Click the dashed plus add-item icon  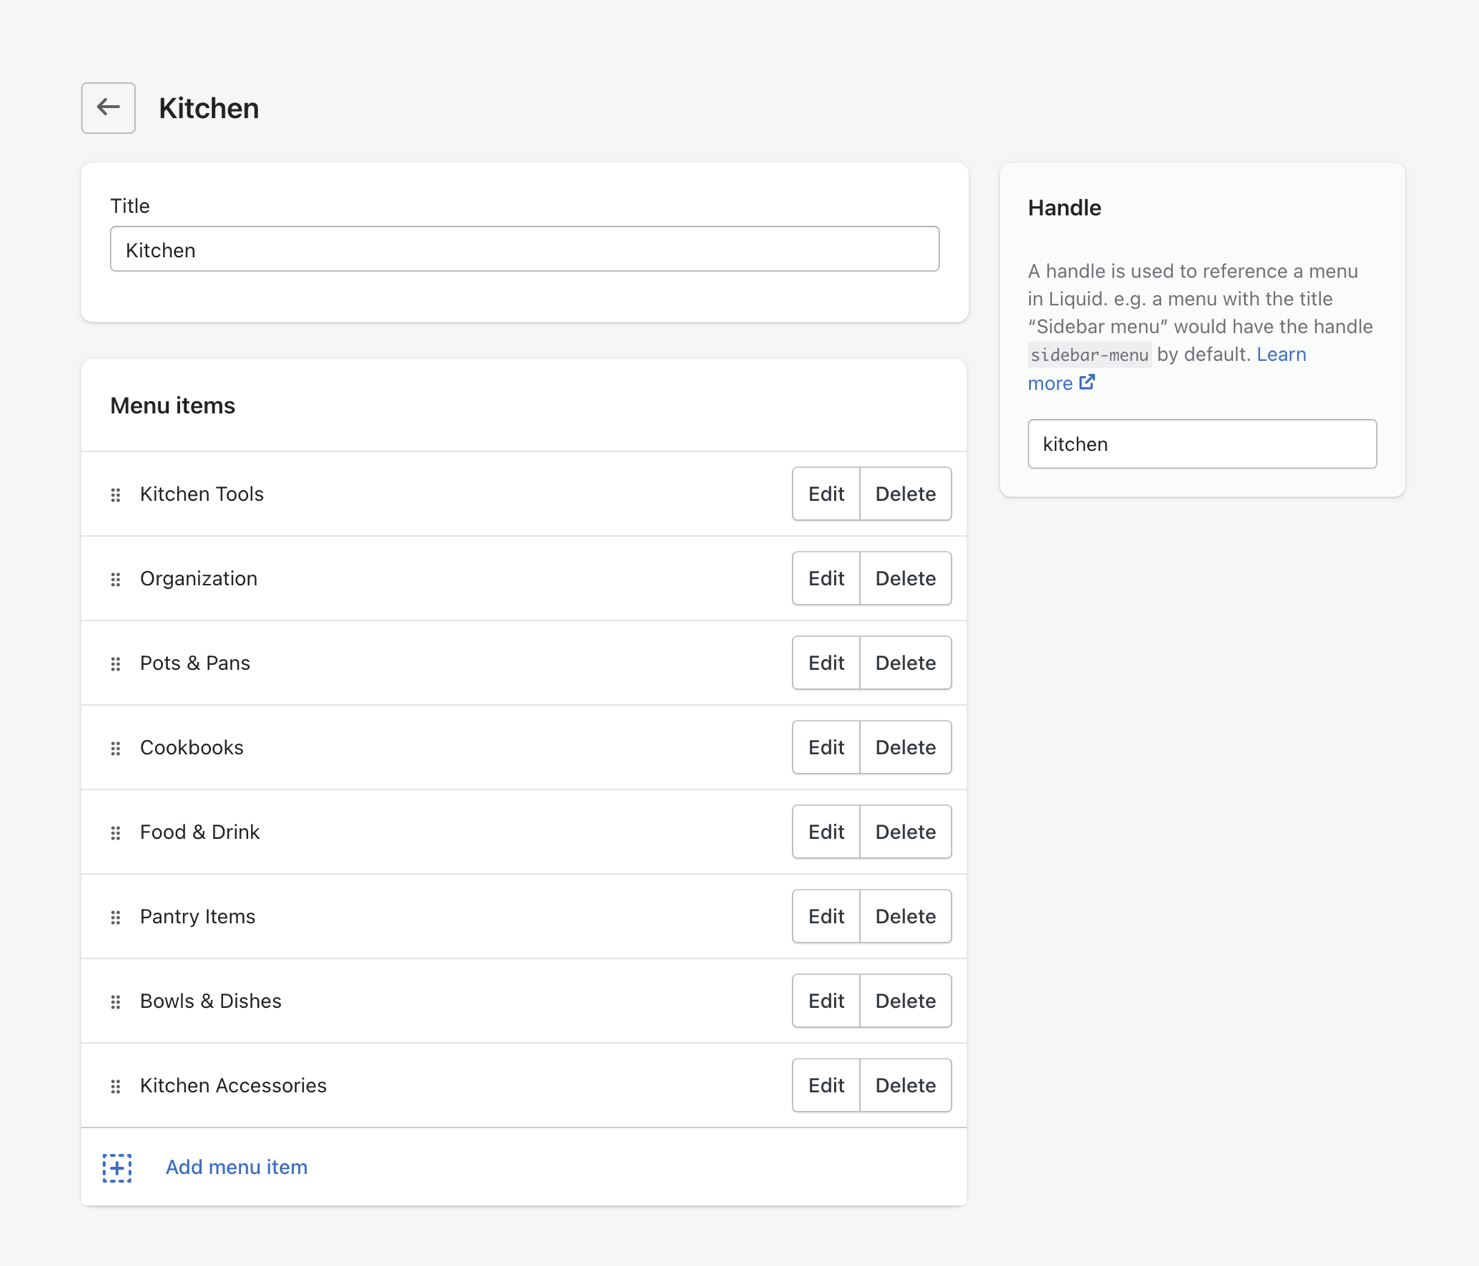click(117, 1168)
